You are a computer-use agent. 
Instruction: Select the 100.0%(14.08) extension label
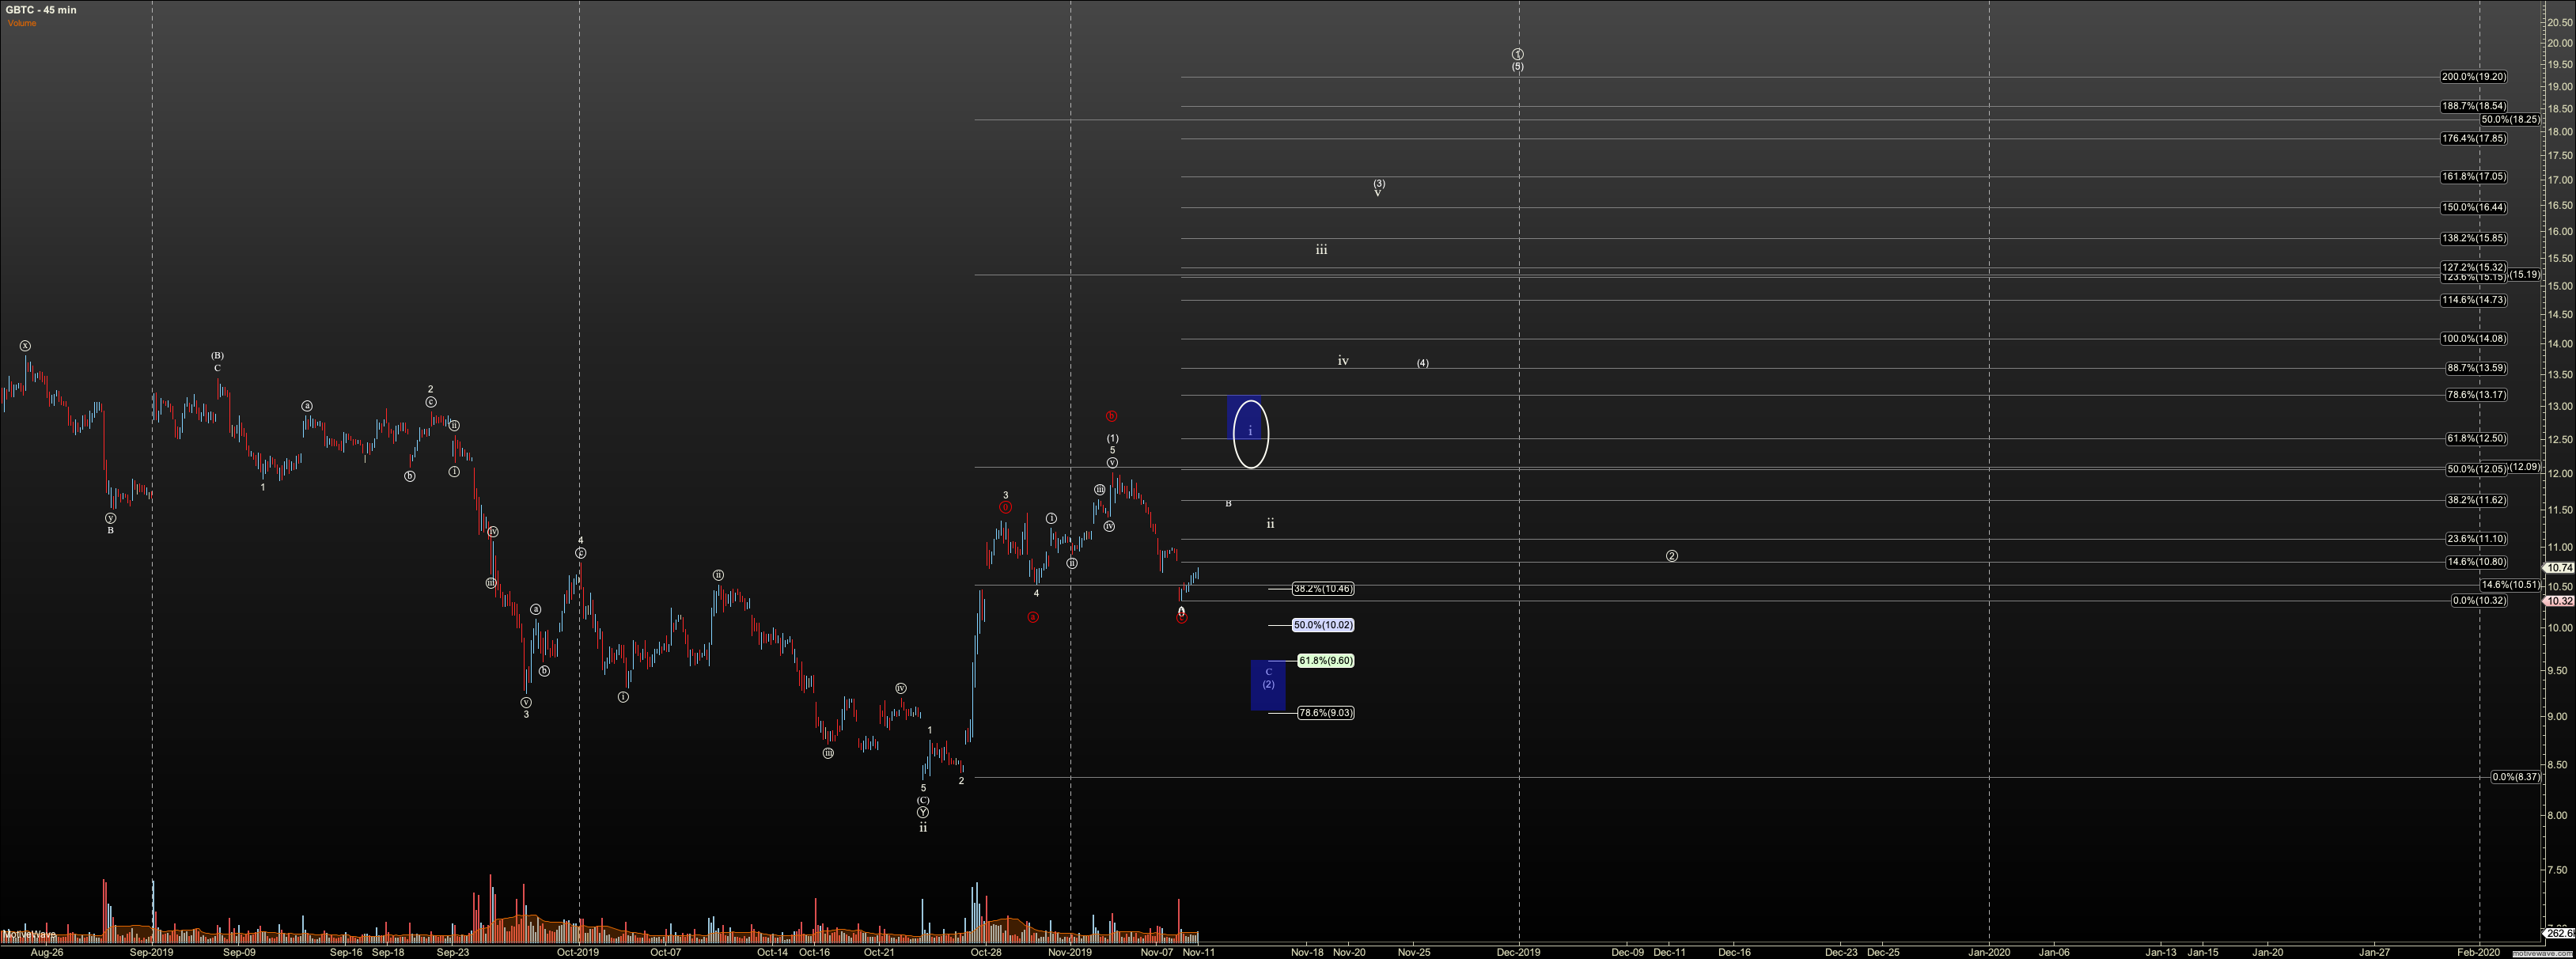click(2473, 339)
